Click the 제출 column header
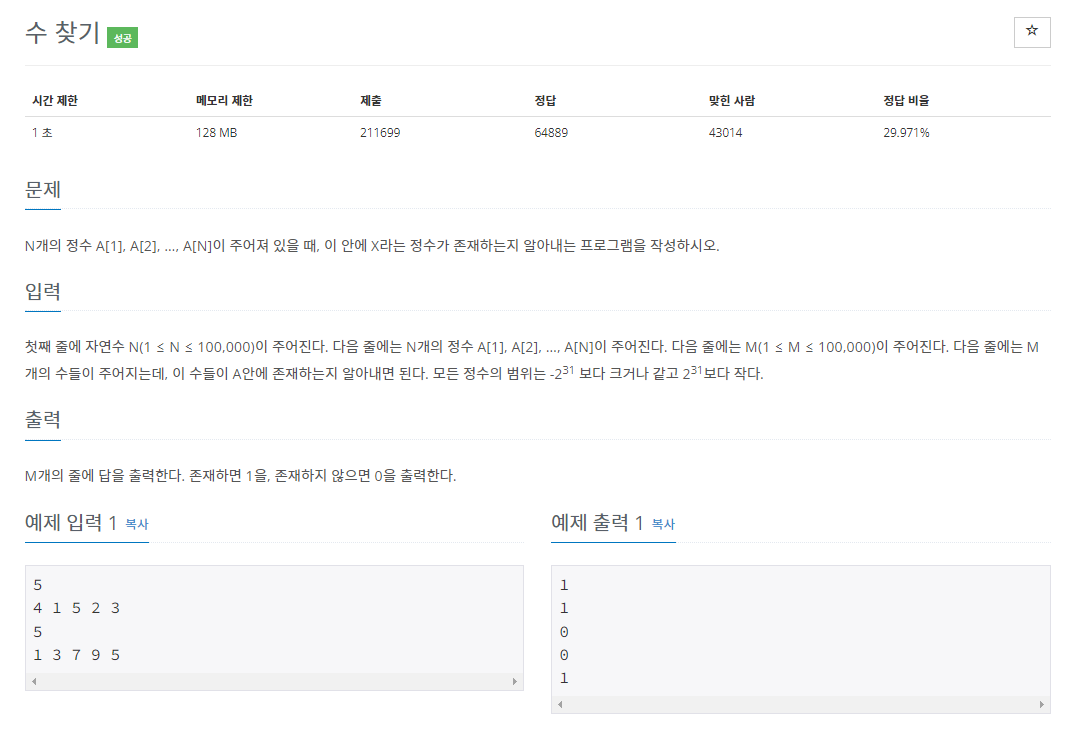This screenshot has width=1081, height=733. pyautogui.click(x=370, y=101)
